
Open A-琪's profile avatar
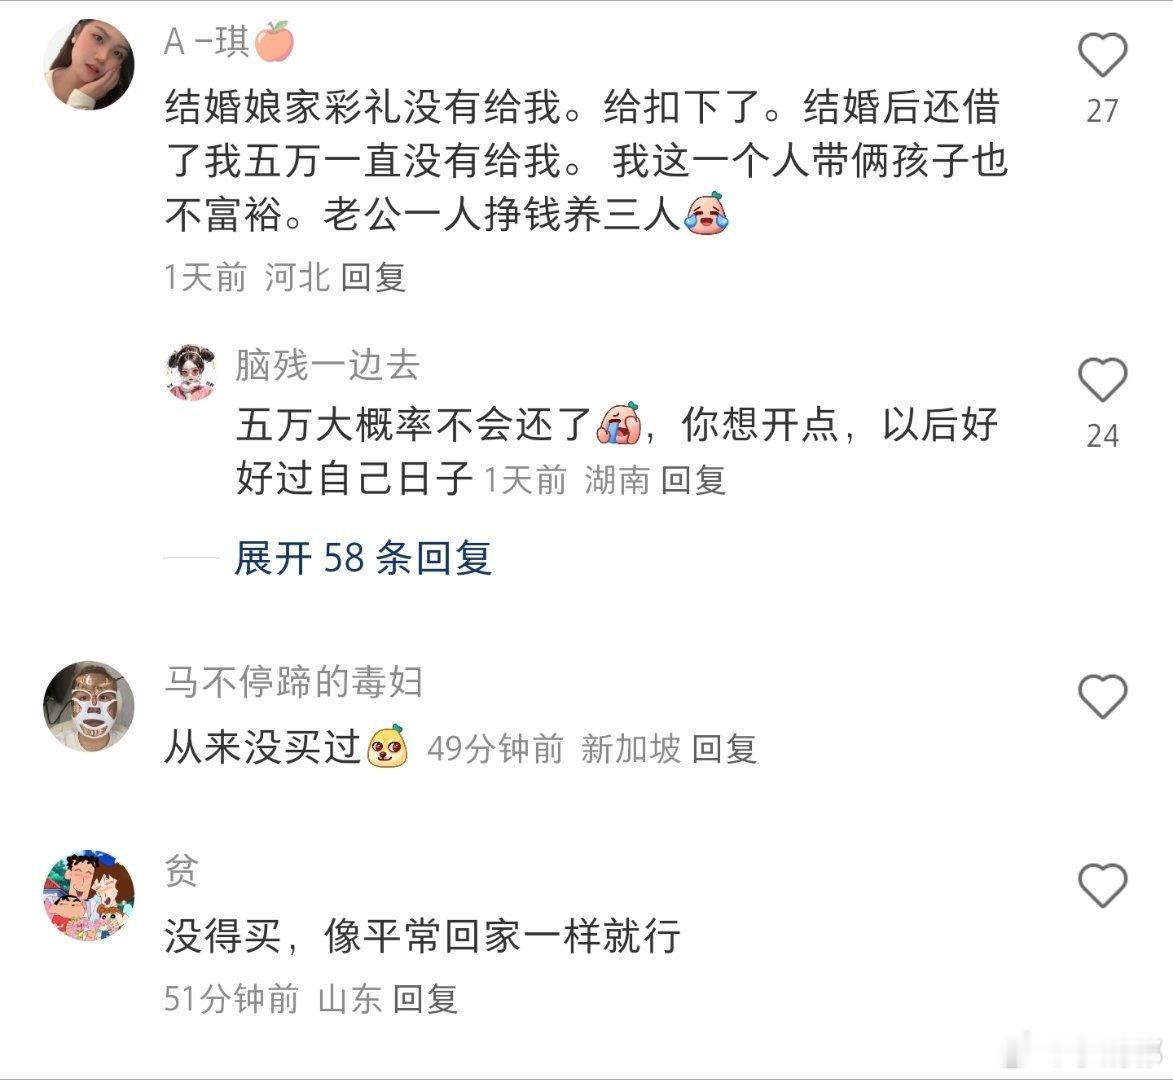(x=89, y=64)
